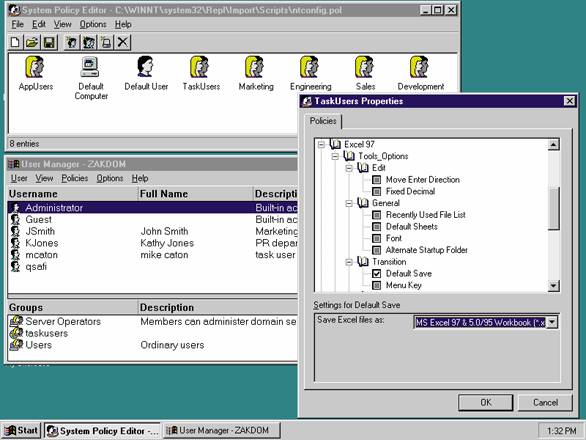
Task: Select the AppUsers group icon
Action: coord(35,67)
